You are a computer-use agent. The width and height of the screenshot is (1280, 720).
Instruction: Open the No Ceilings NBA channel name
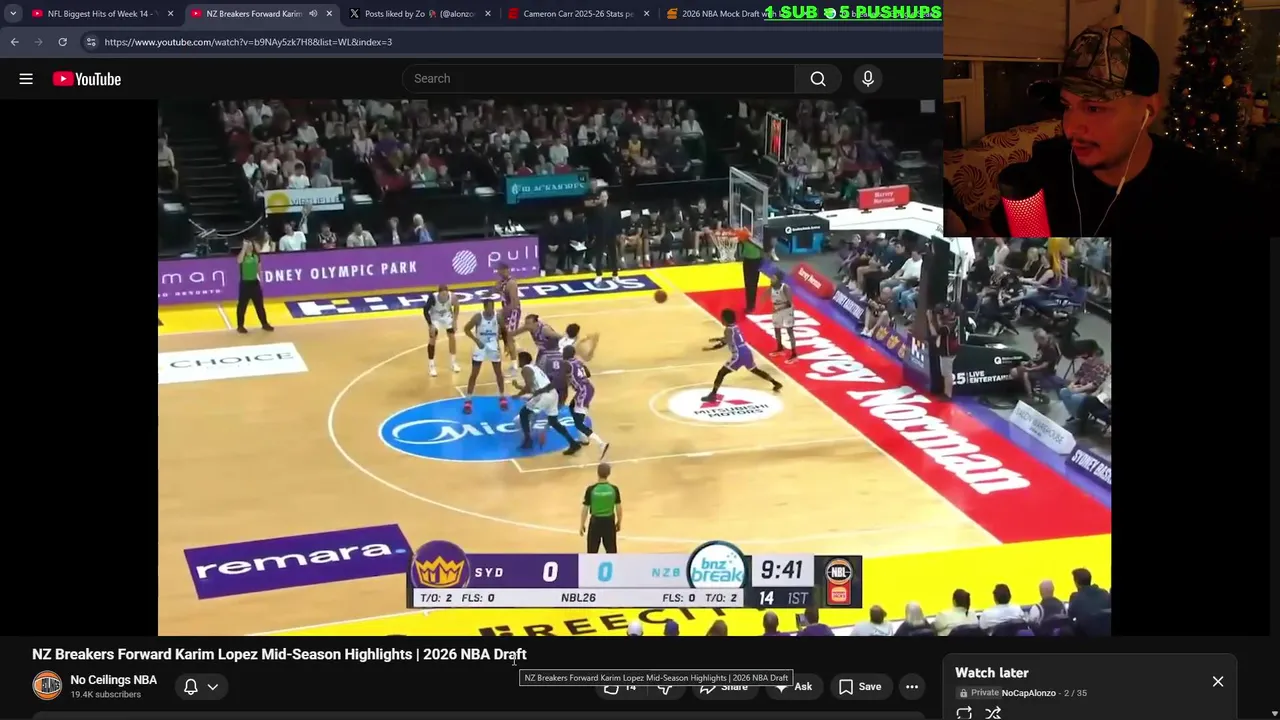[x=113, y=680]
